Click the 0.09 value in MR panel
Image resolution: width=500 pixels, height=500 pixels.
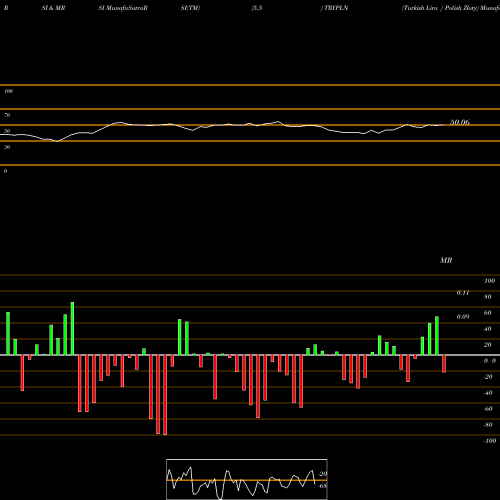pyautogui.click(x=463, y=317)
